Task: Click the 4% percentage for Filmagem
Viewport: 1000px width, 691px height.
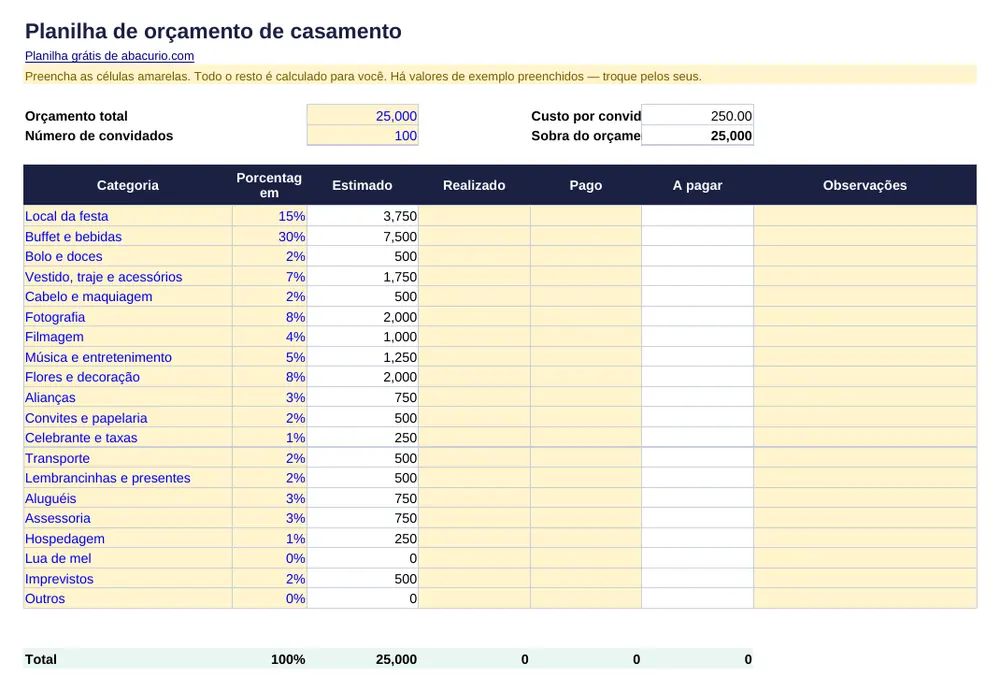Action: (269, 337)
